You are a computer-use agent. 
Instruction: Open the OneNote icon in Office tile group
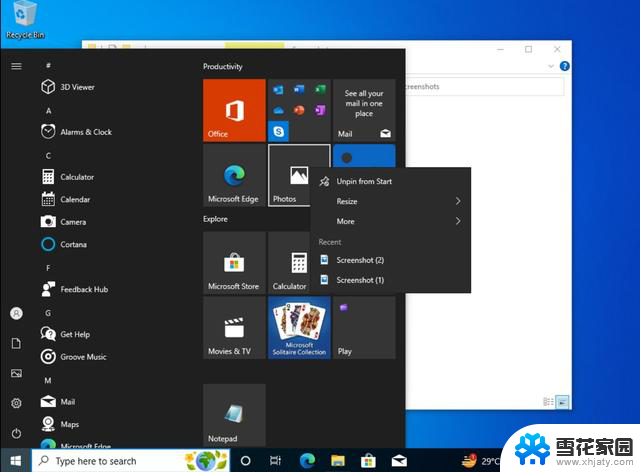(320, 110)
